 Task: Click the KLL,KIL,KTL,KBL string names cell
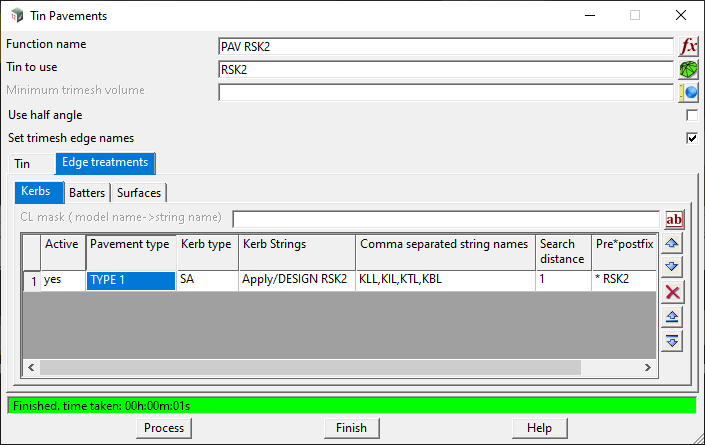tap(446, 280)
